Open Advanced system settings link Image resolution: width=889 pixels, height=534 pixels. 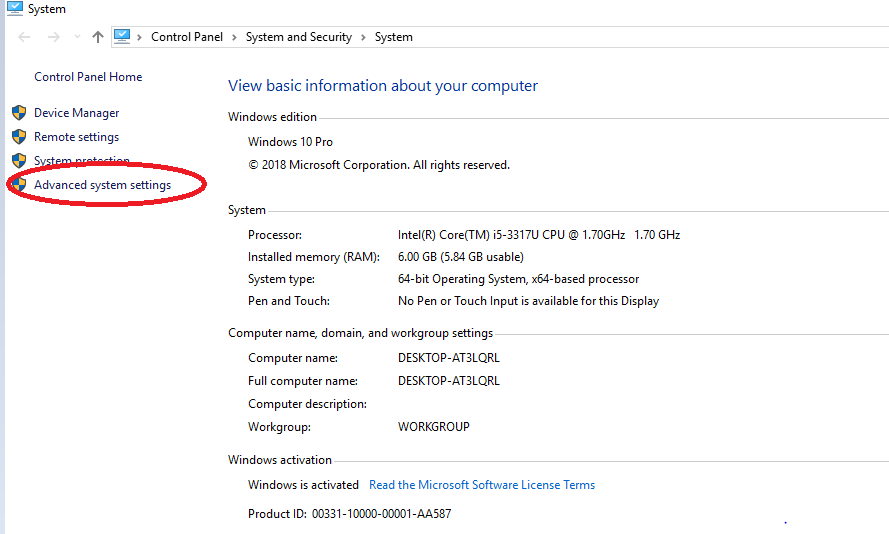(103, 185)
